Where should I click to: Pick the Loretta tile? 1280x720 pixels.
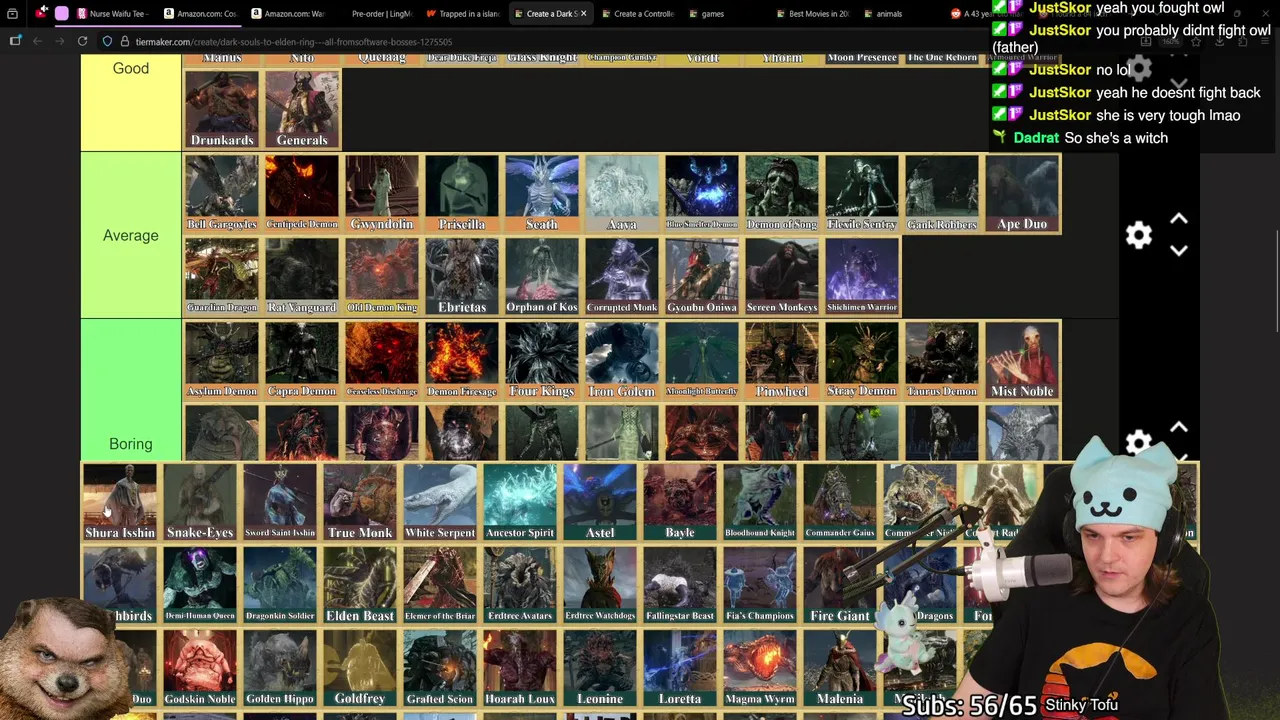pyautogui.click(x=680, y=668)
